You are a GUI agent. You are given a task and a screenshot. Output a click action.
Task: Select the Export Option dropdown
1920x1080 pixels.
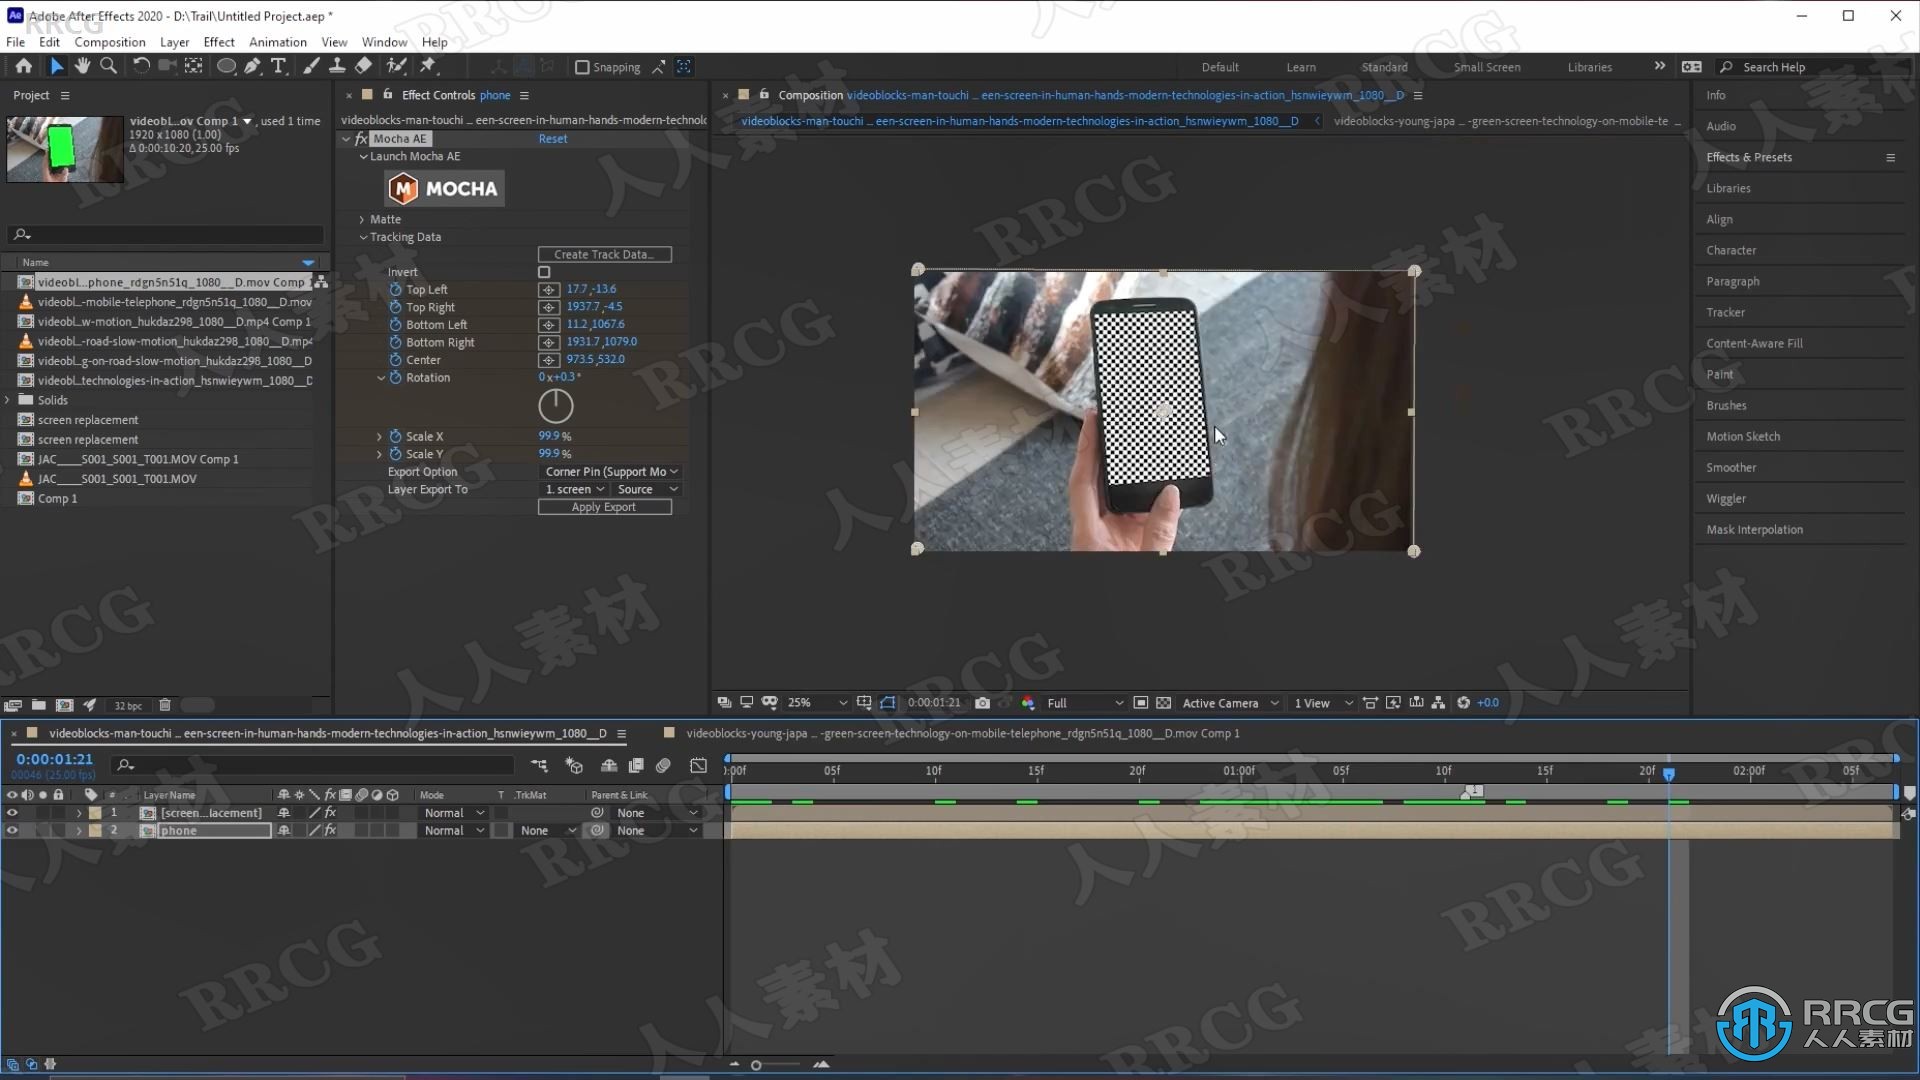[x=607, y=471]
